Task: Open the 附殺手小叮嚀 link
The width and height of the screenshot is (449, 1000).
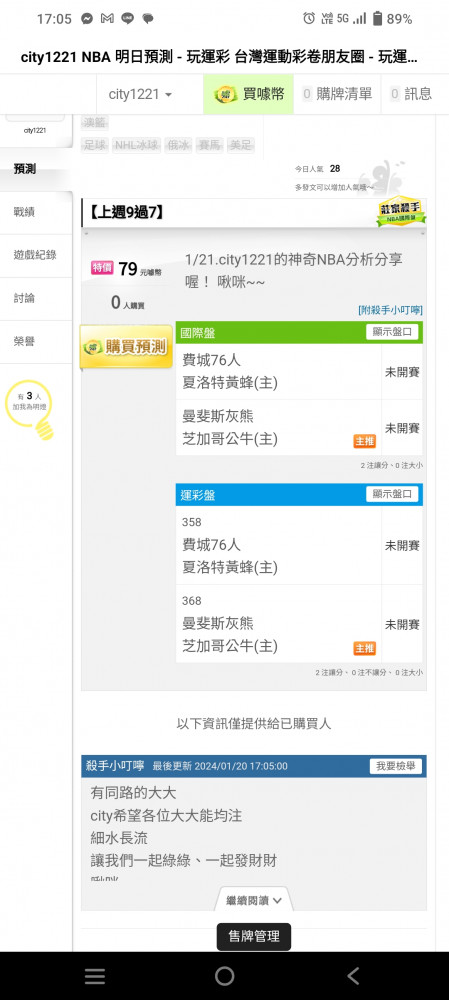Action: [x=390, y=311]
